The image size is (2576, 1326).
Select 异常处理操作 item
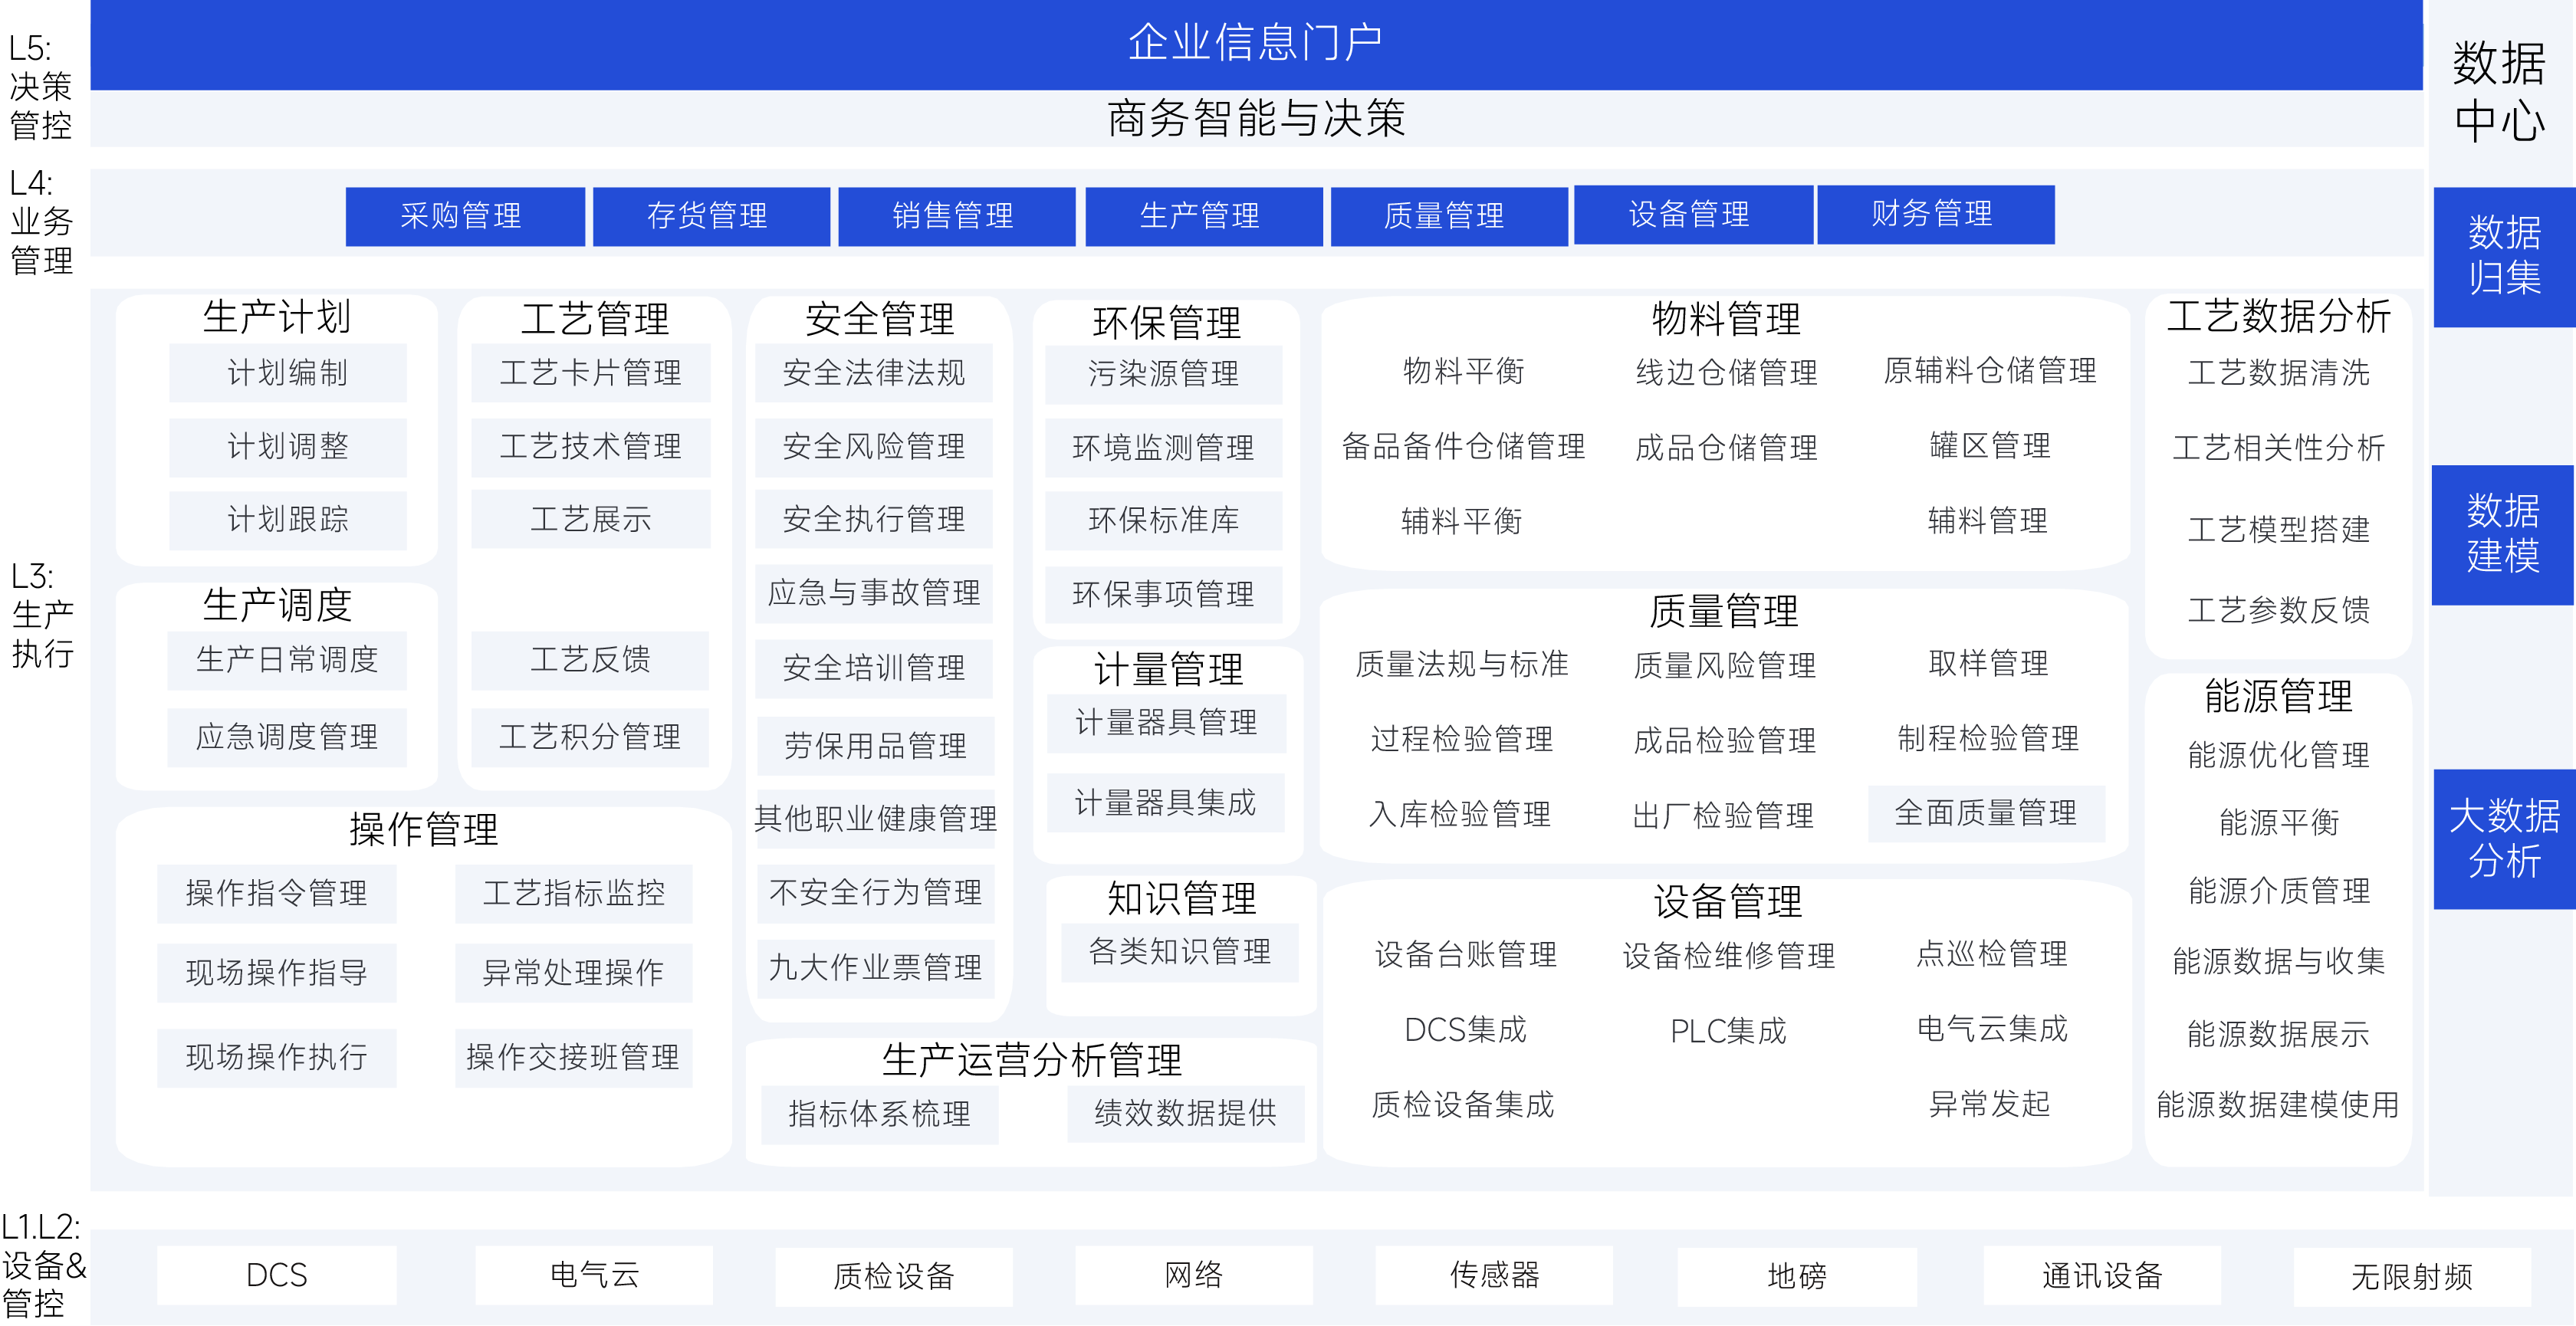pos(574,973)
